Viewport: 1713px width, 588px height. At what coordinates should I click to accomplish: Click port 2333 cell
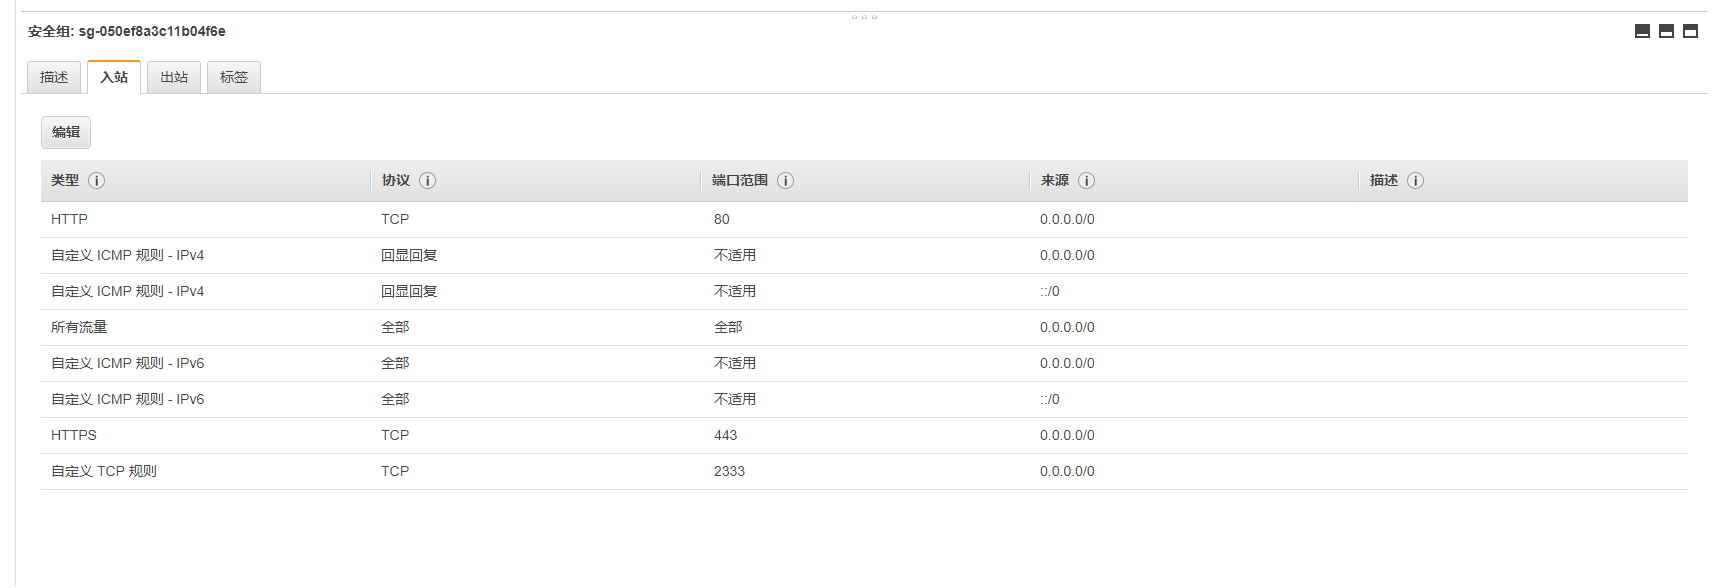point(729,471)
